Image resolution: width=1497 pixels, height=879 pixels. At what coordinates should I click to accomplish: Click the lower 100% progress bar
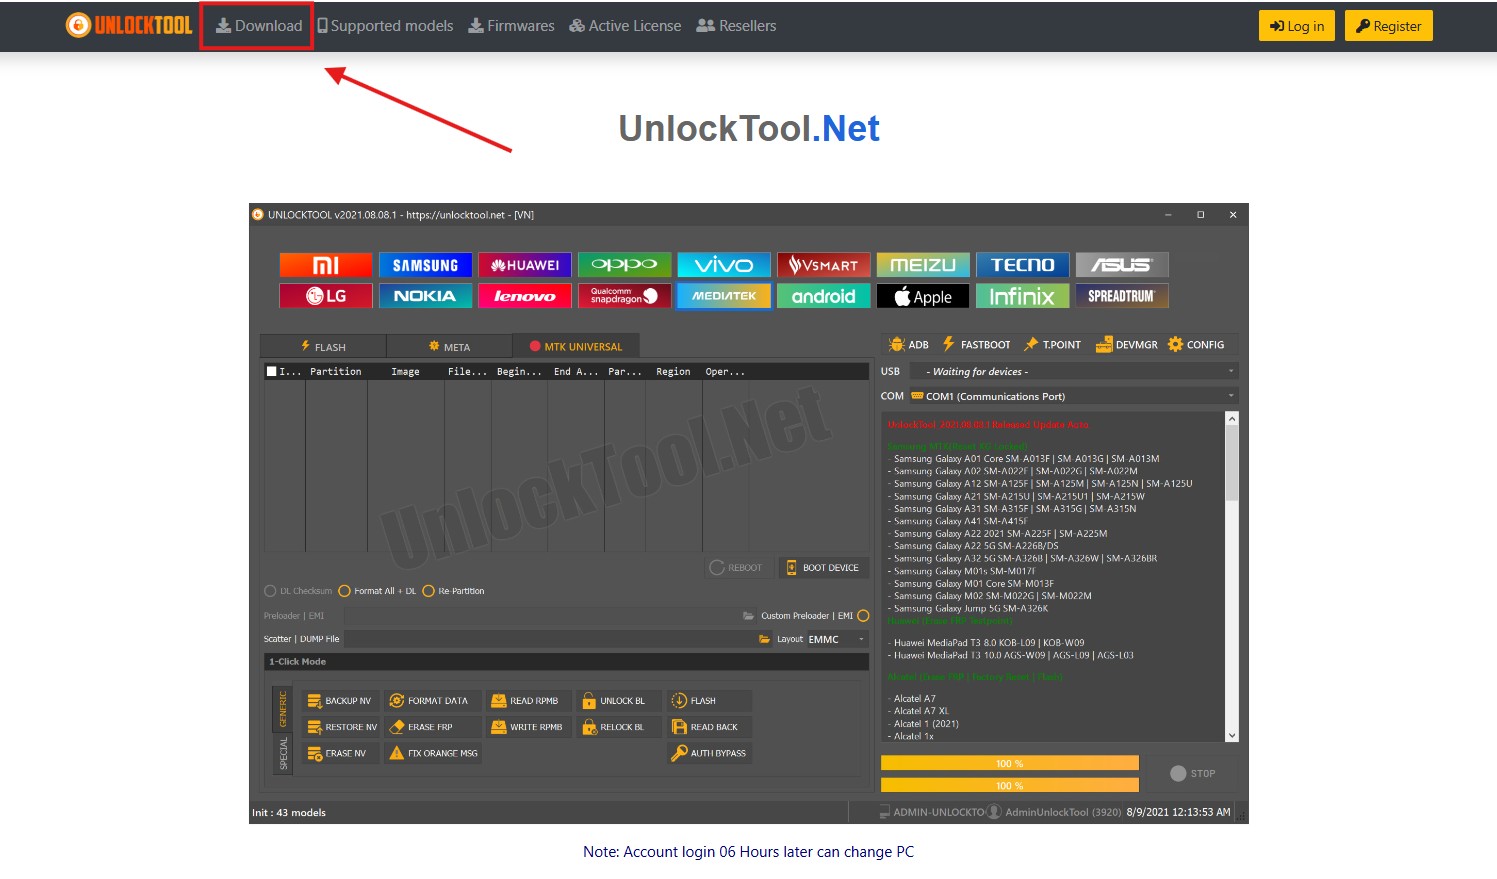click(1009, 785)
